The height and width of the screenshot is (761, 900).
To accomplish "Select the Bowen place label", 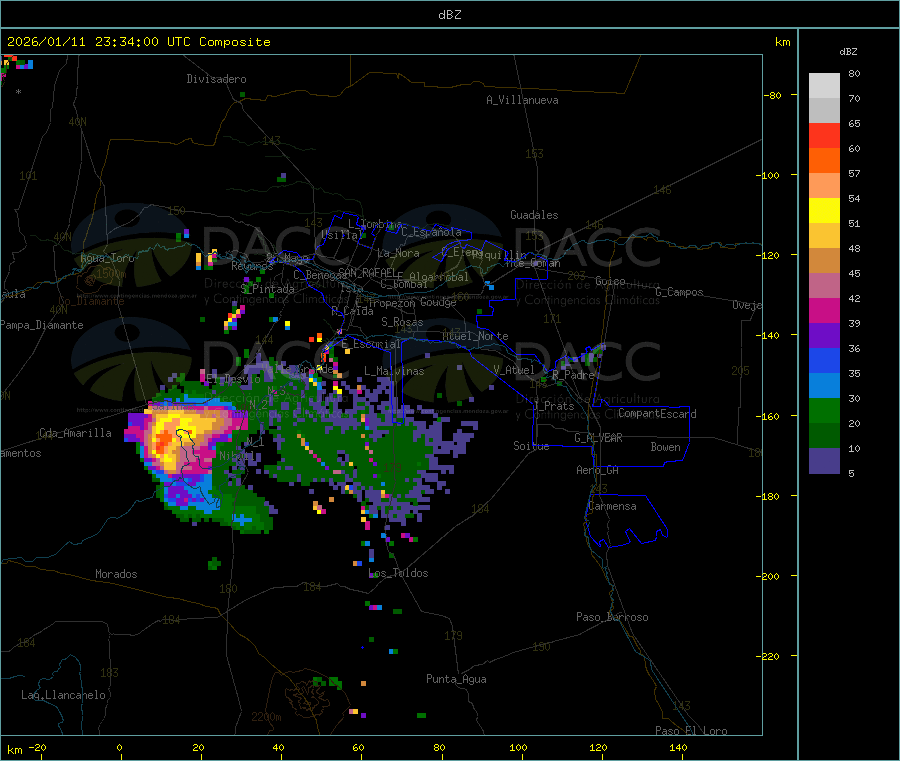I will pyautogui.click(x=665, y=447).
